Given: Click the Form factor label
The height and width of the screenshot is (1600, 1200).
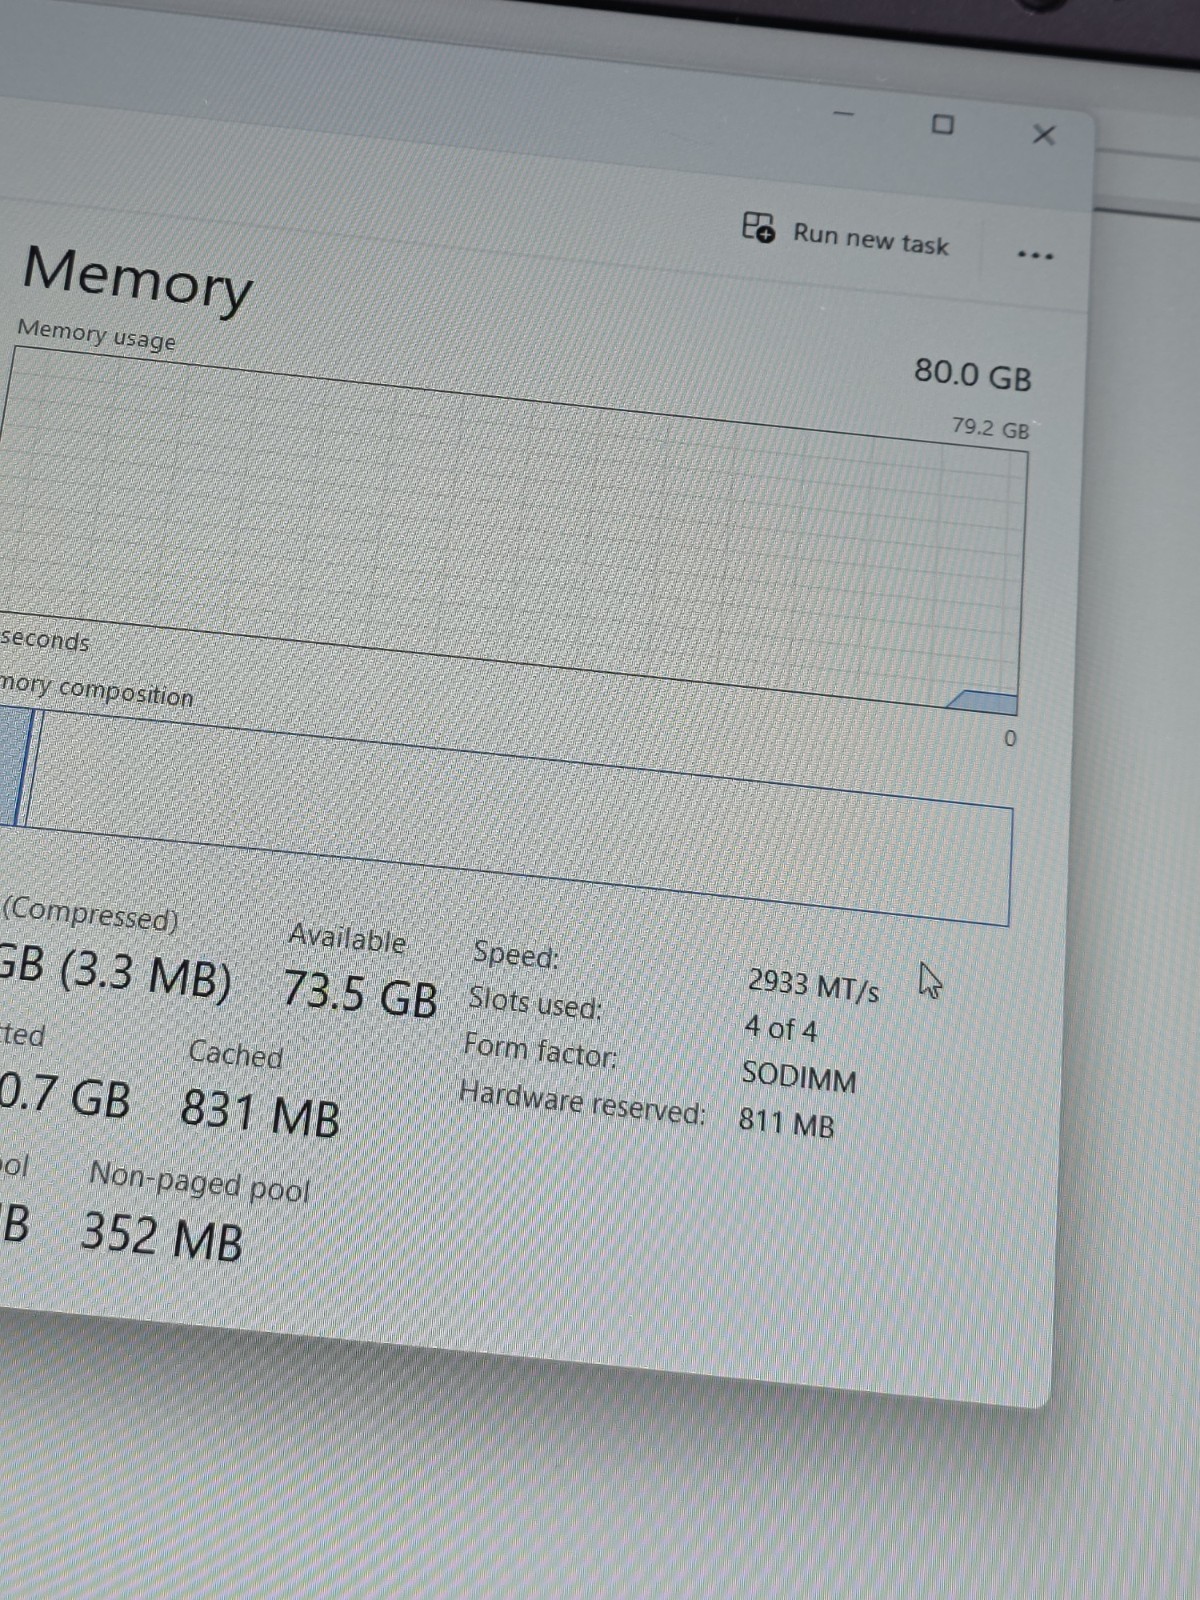Looking at the screenshot, I should (x=540, y=1050).
